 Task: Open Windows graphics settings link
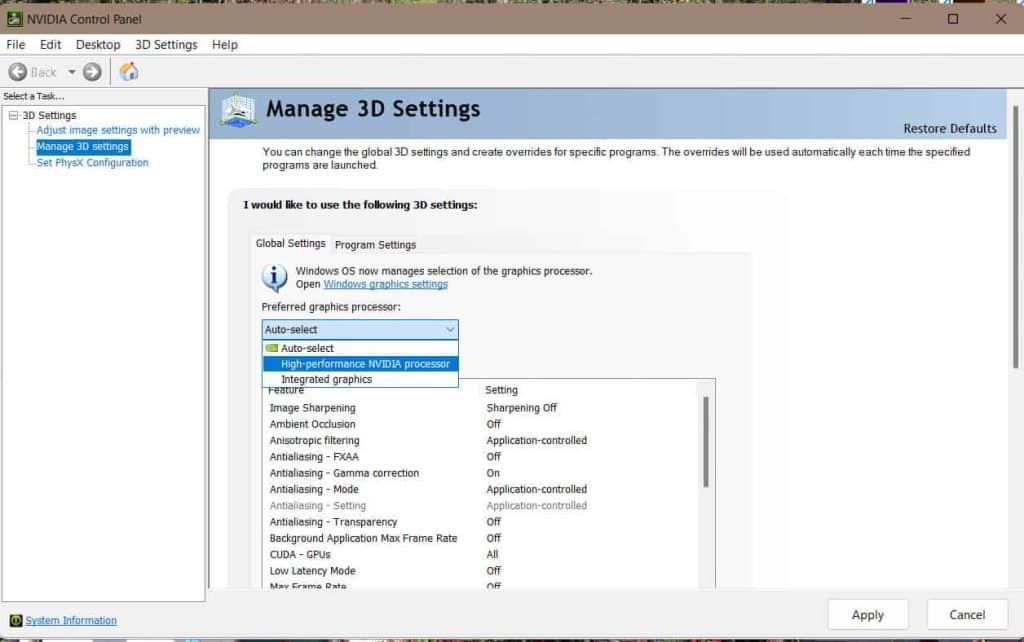(384, 284)
